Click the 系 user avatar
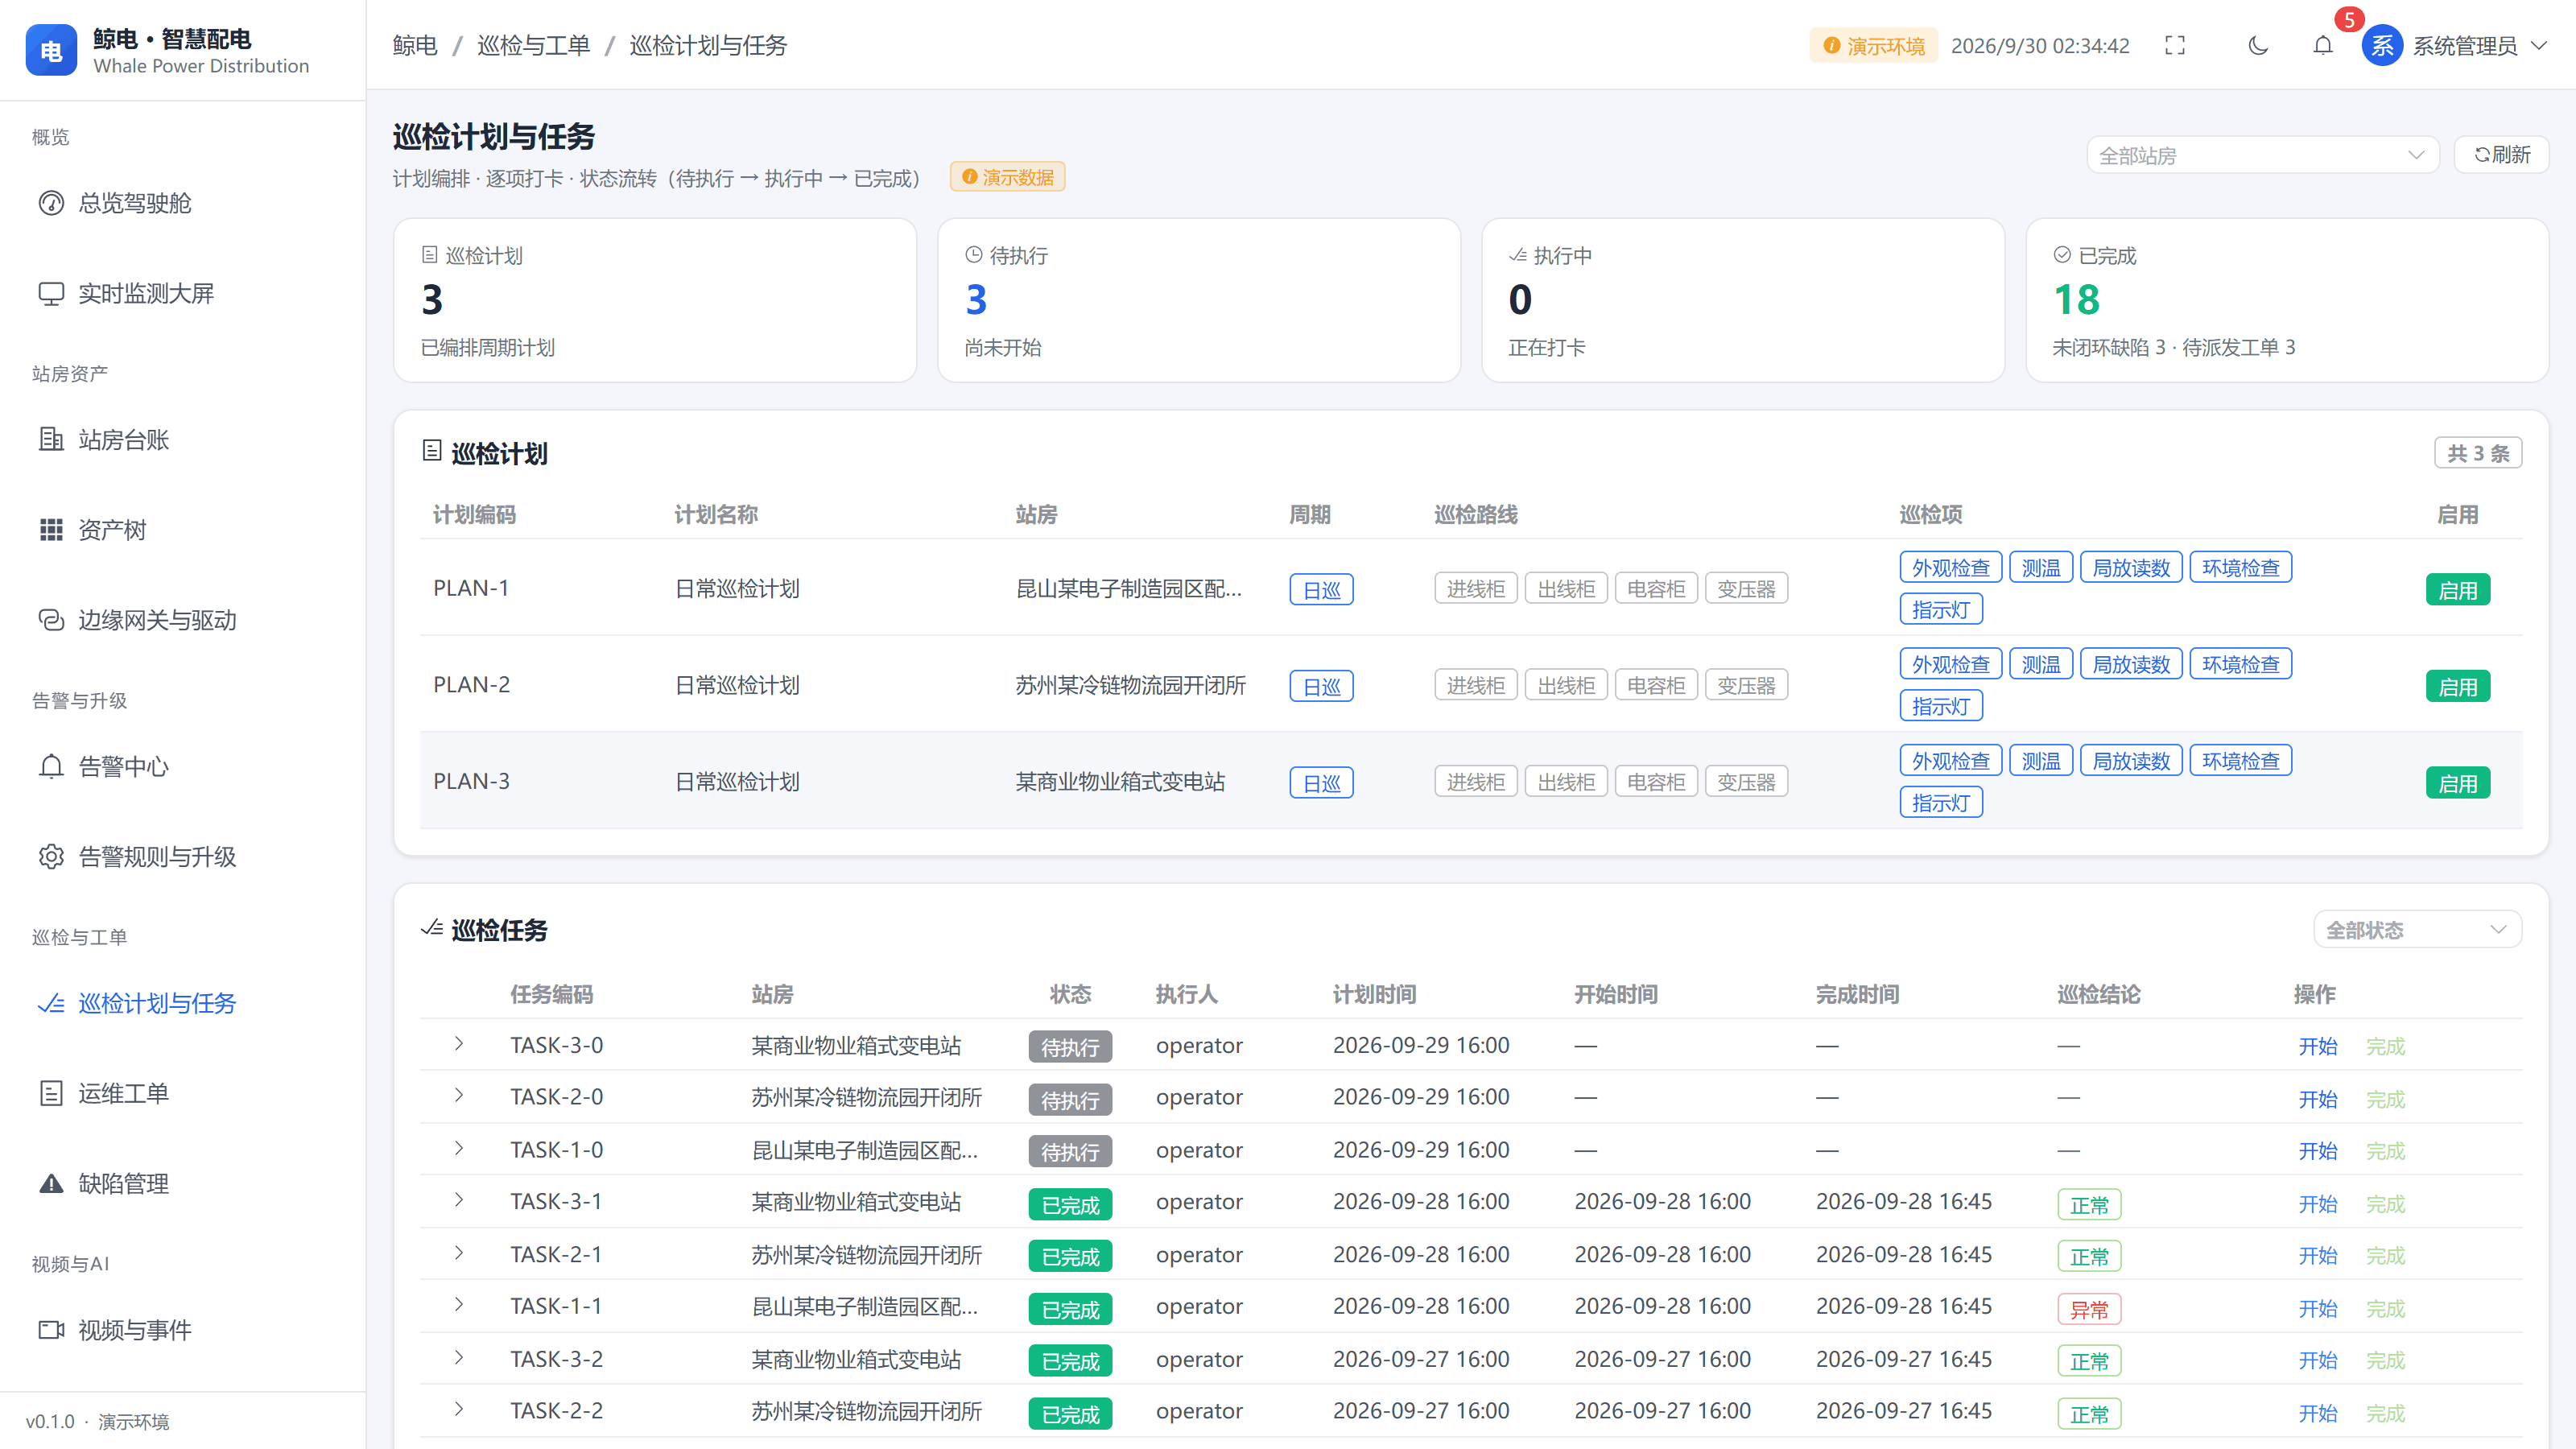Viewport: 2576px width, 1449px height. pos(2382,45)
